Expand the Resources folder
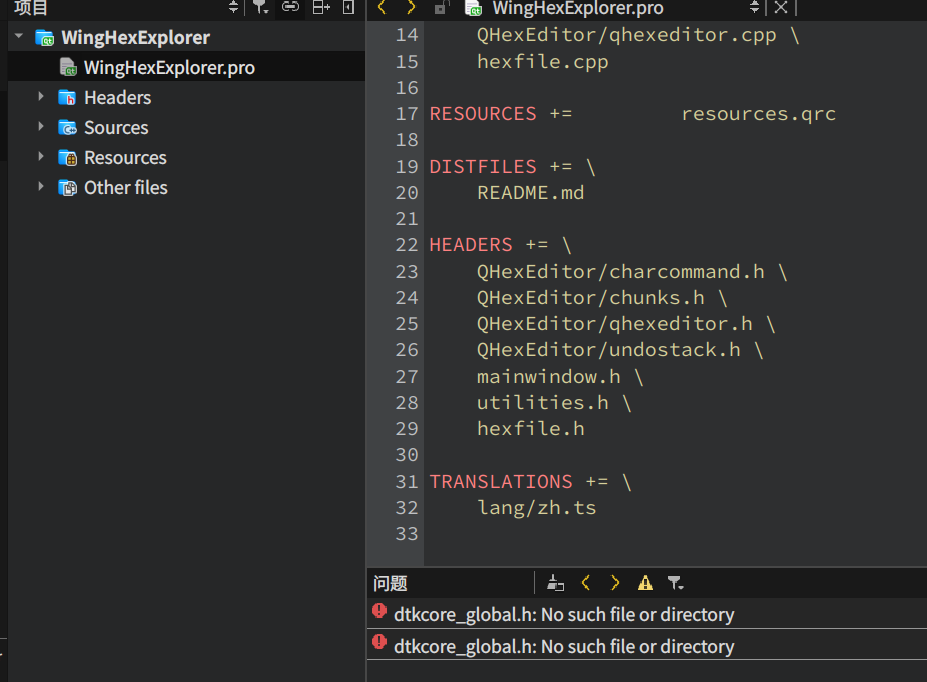 [x=41, y=157]
